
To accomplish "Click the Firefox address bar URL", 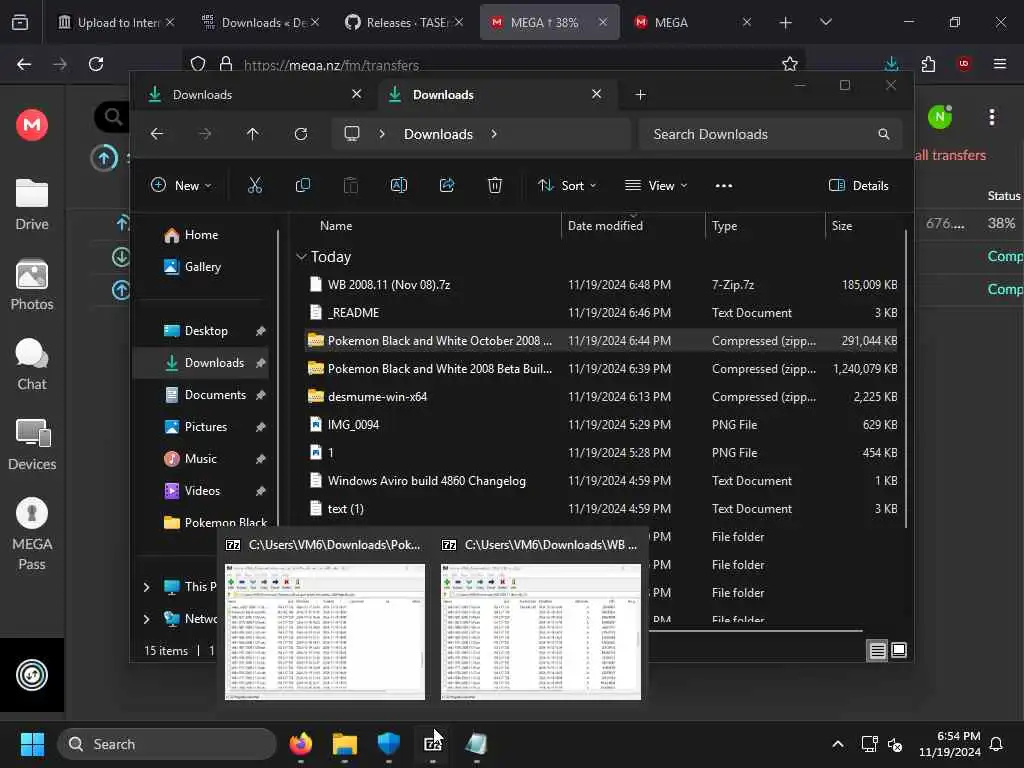I will point(331,65).
